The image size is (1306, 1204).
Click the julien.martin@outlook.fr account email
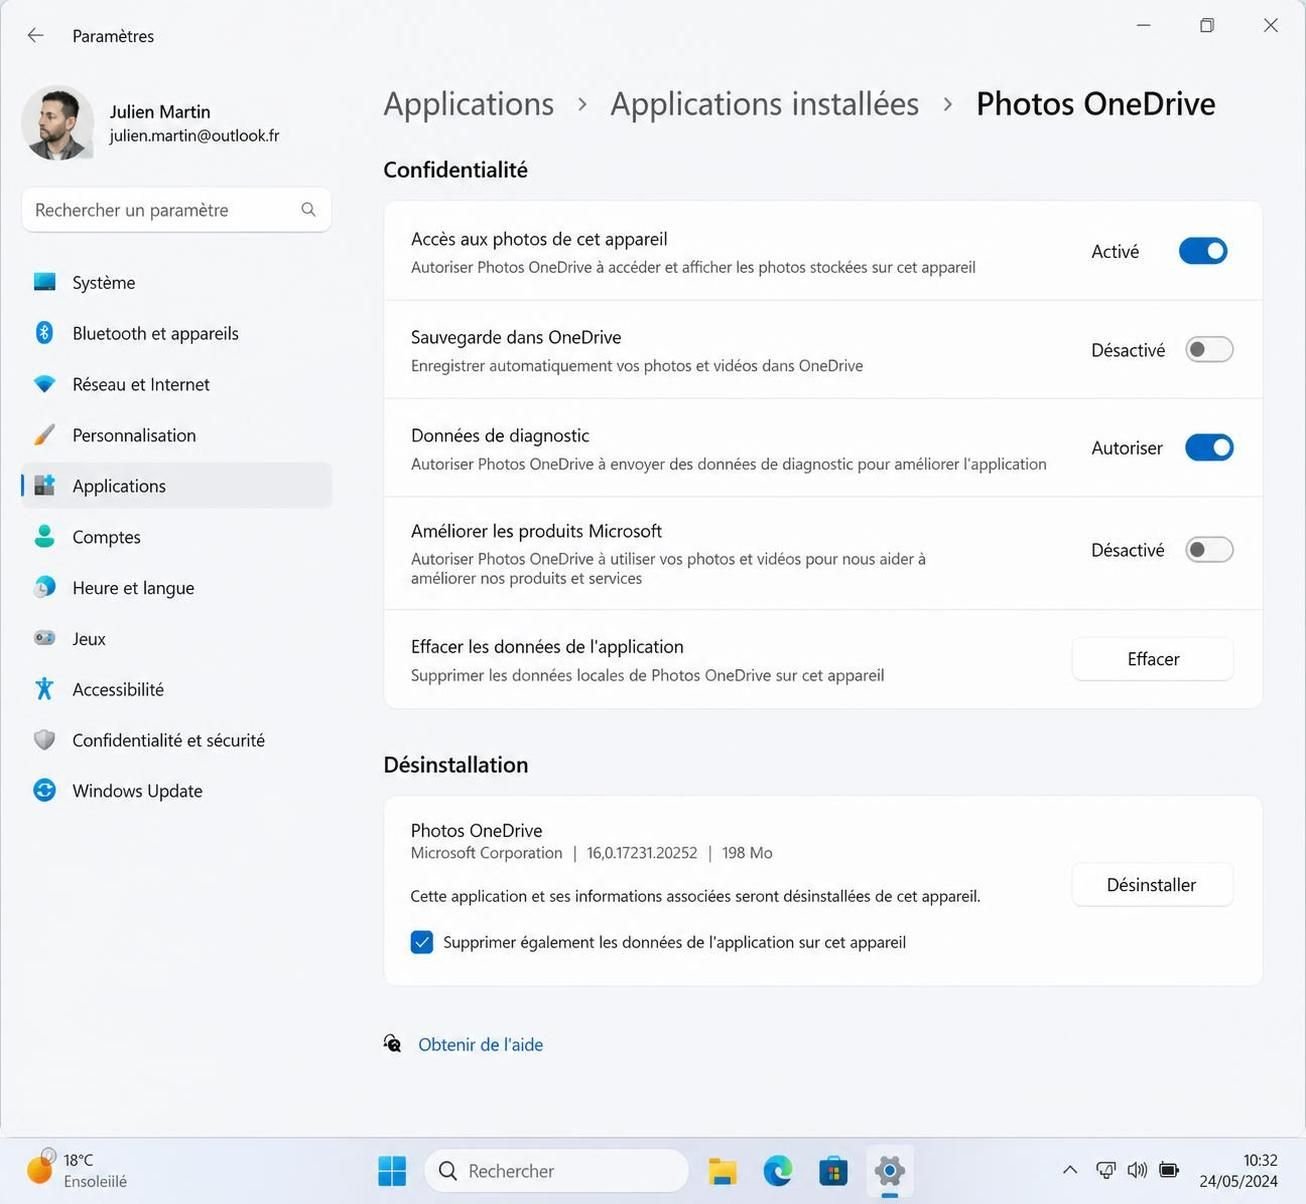click(x=194, y=135)
